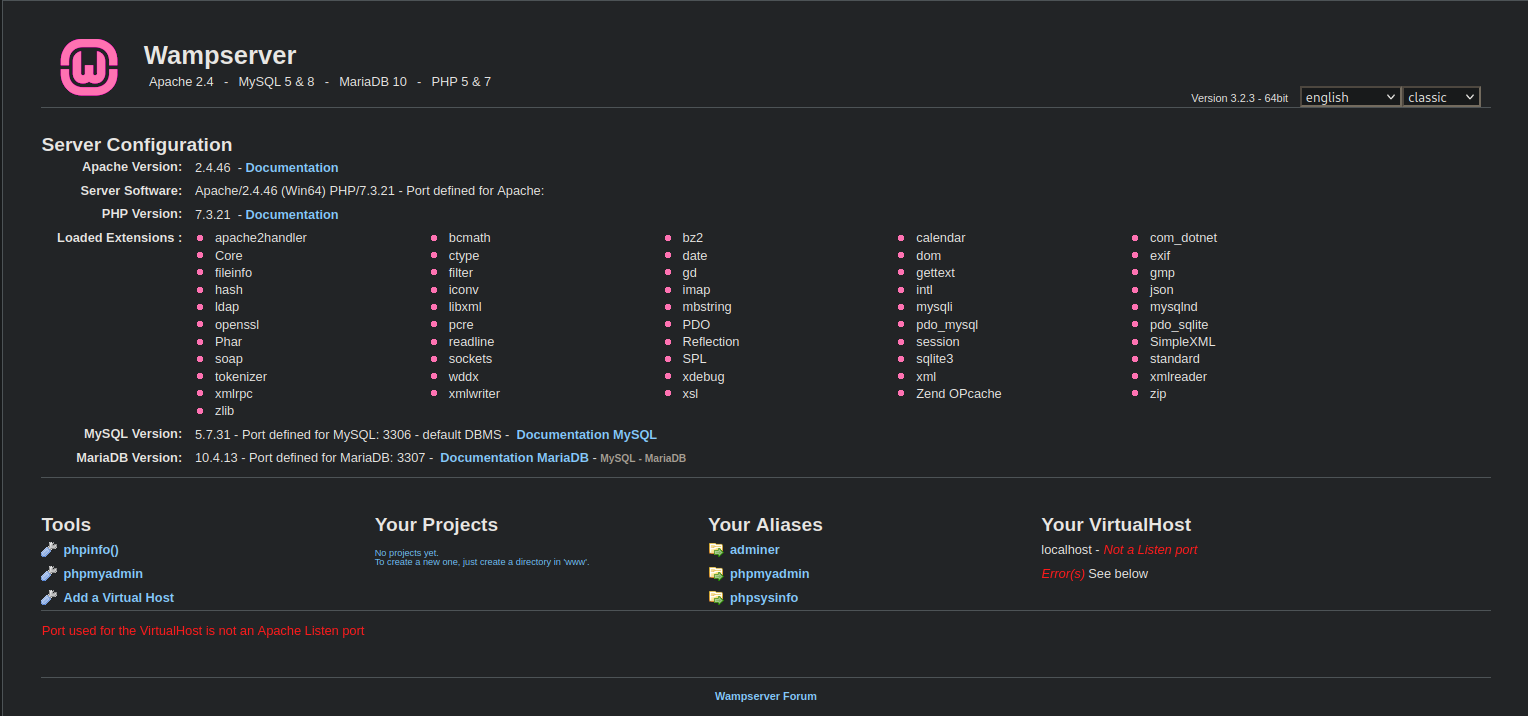Open the Apache Documentation link
1528x716 pixels.
[x=291, y=168]
